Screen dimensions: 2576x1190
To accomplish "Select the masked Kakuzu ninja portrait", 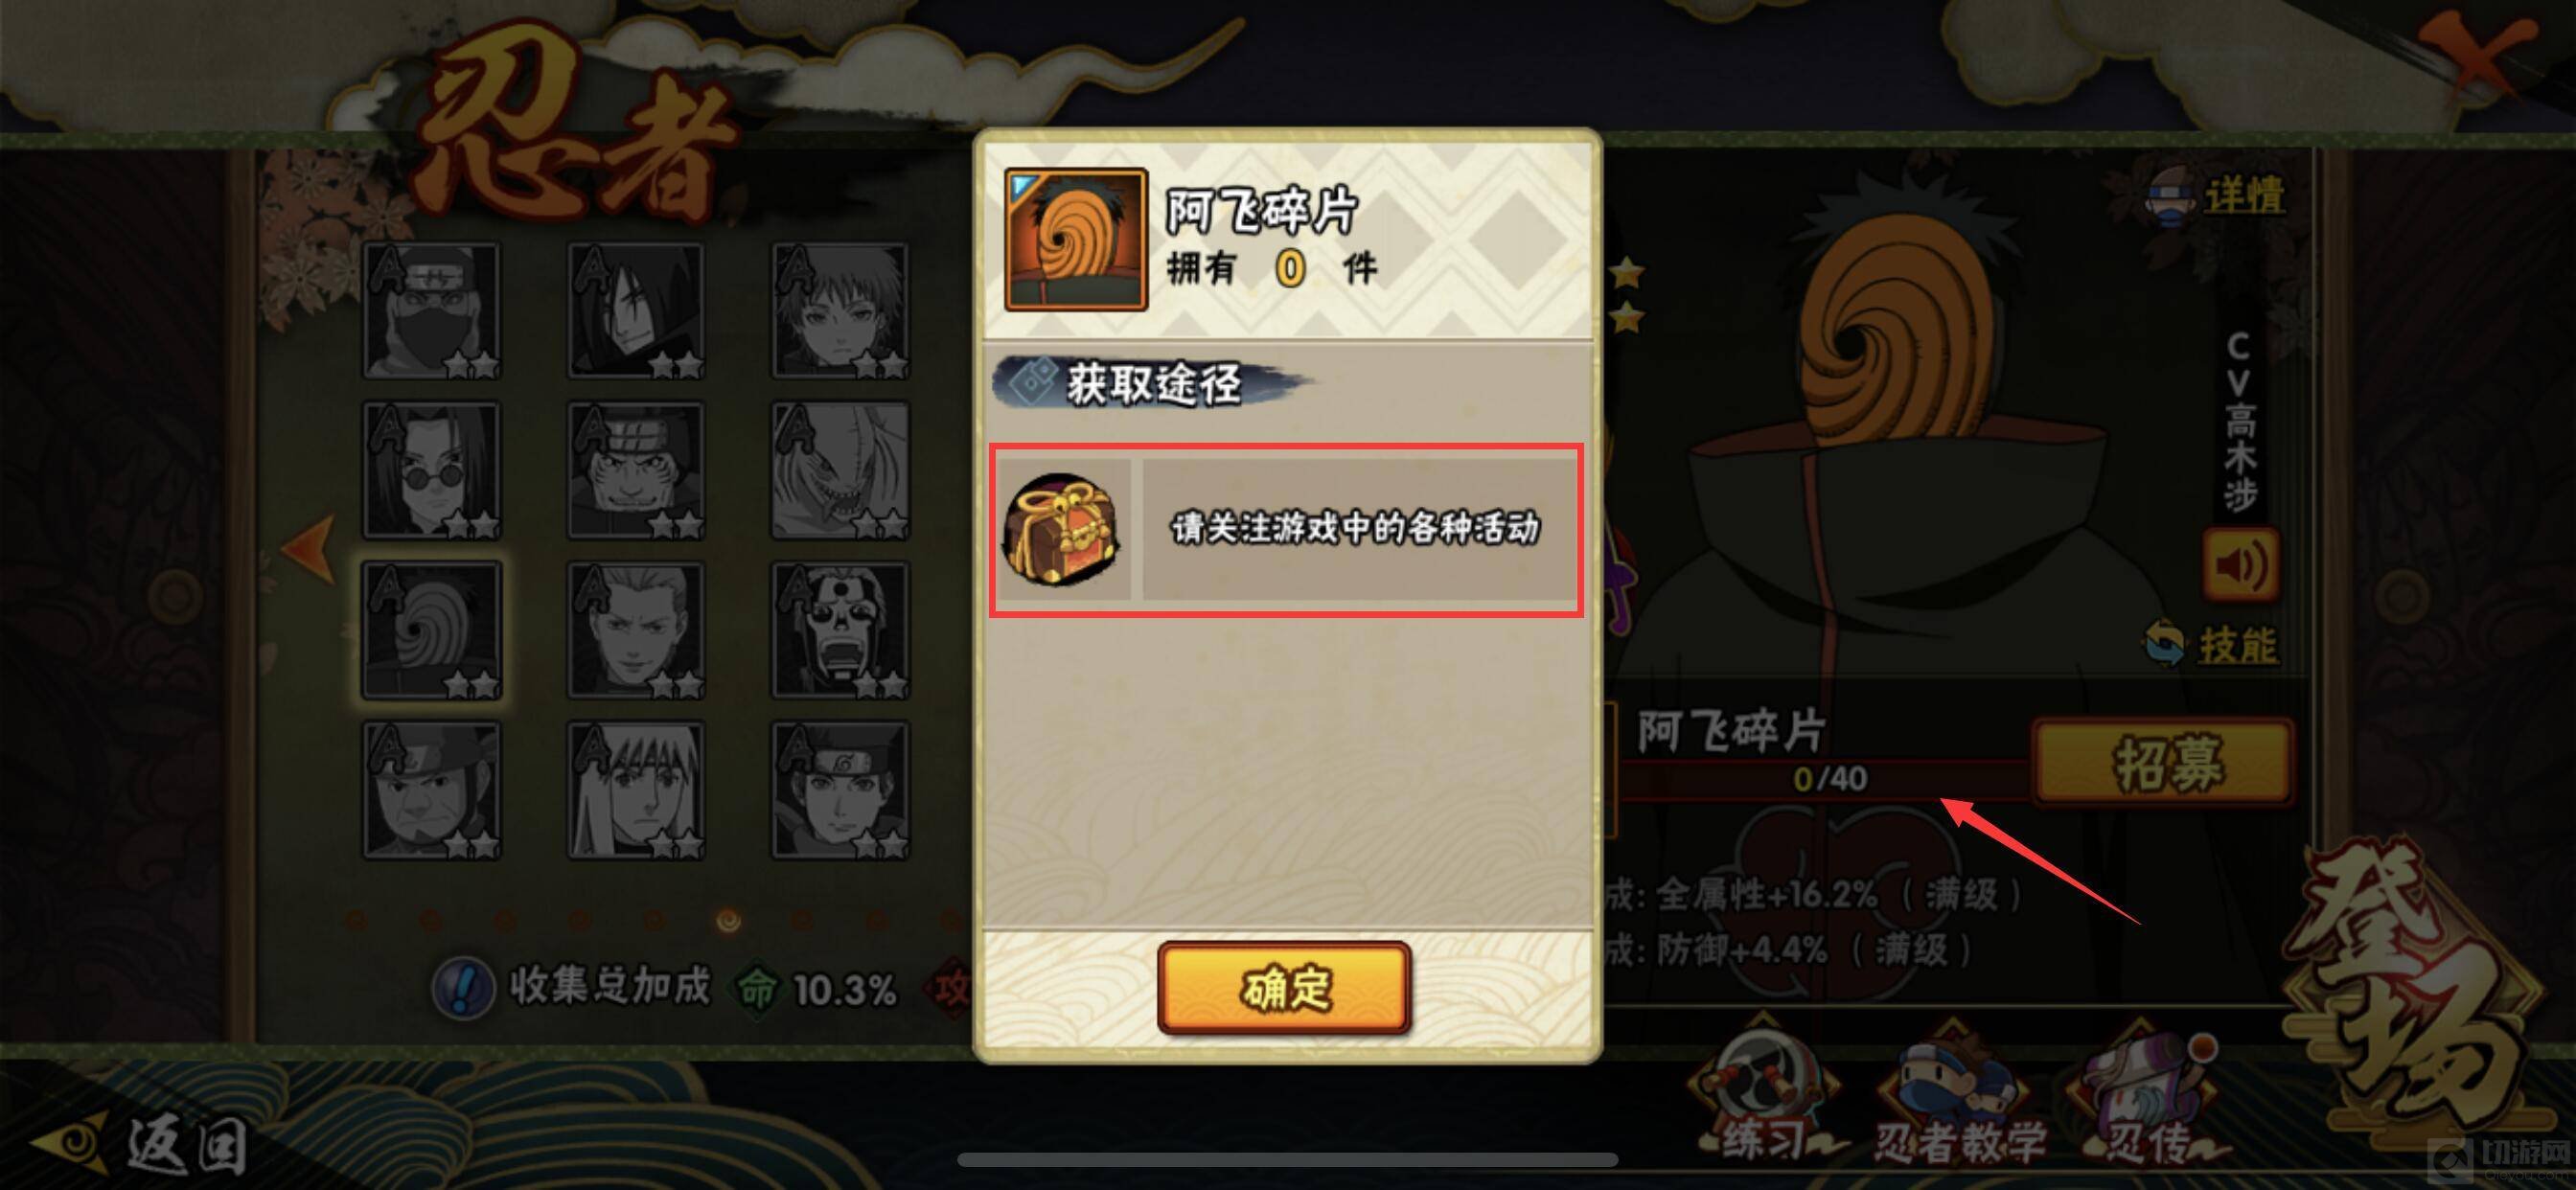I will tap(432, 311).
